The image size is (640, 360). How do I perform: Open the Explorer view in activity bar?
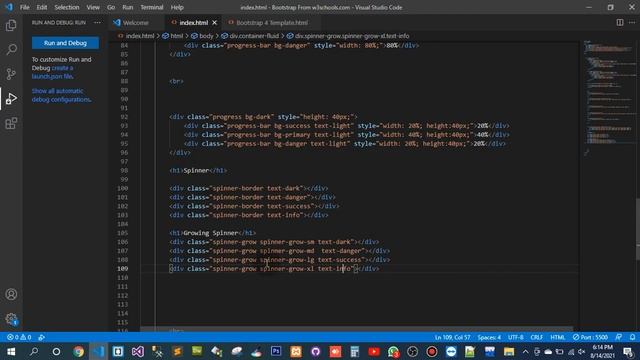pyautogui.click(x=11, y=25)
